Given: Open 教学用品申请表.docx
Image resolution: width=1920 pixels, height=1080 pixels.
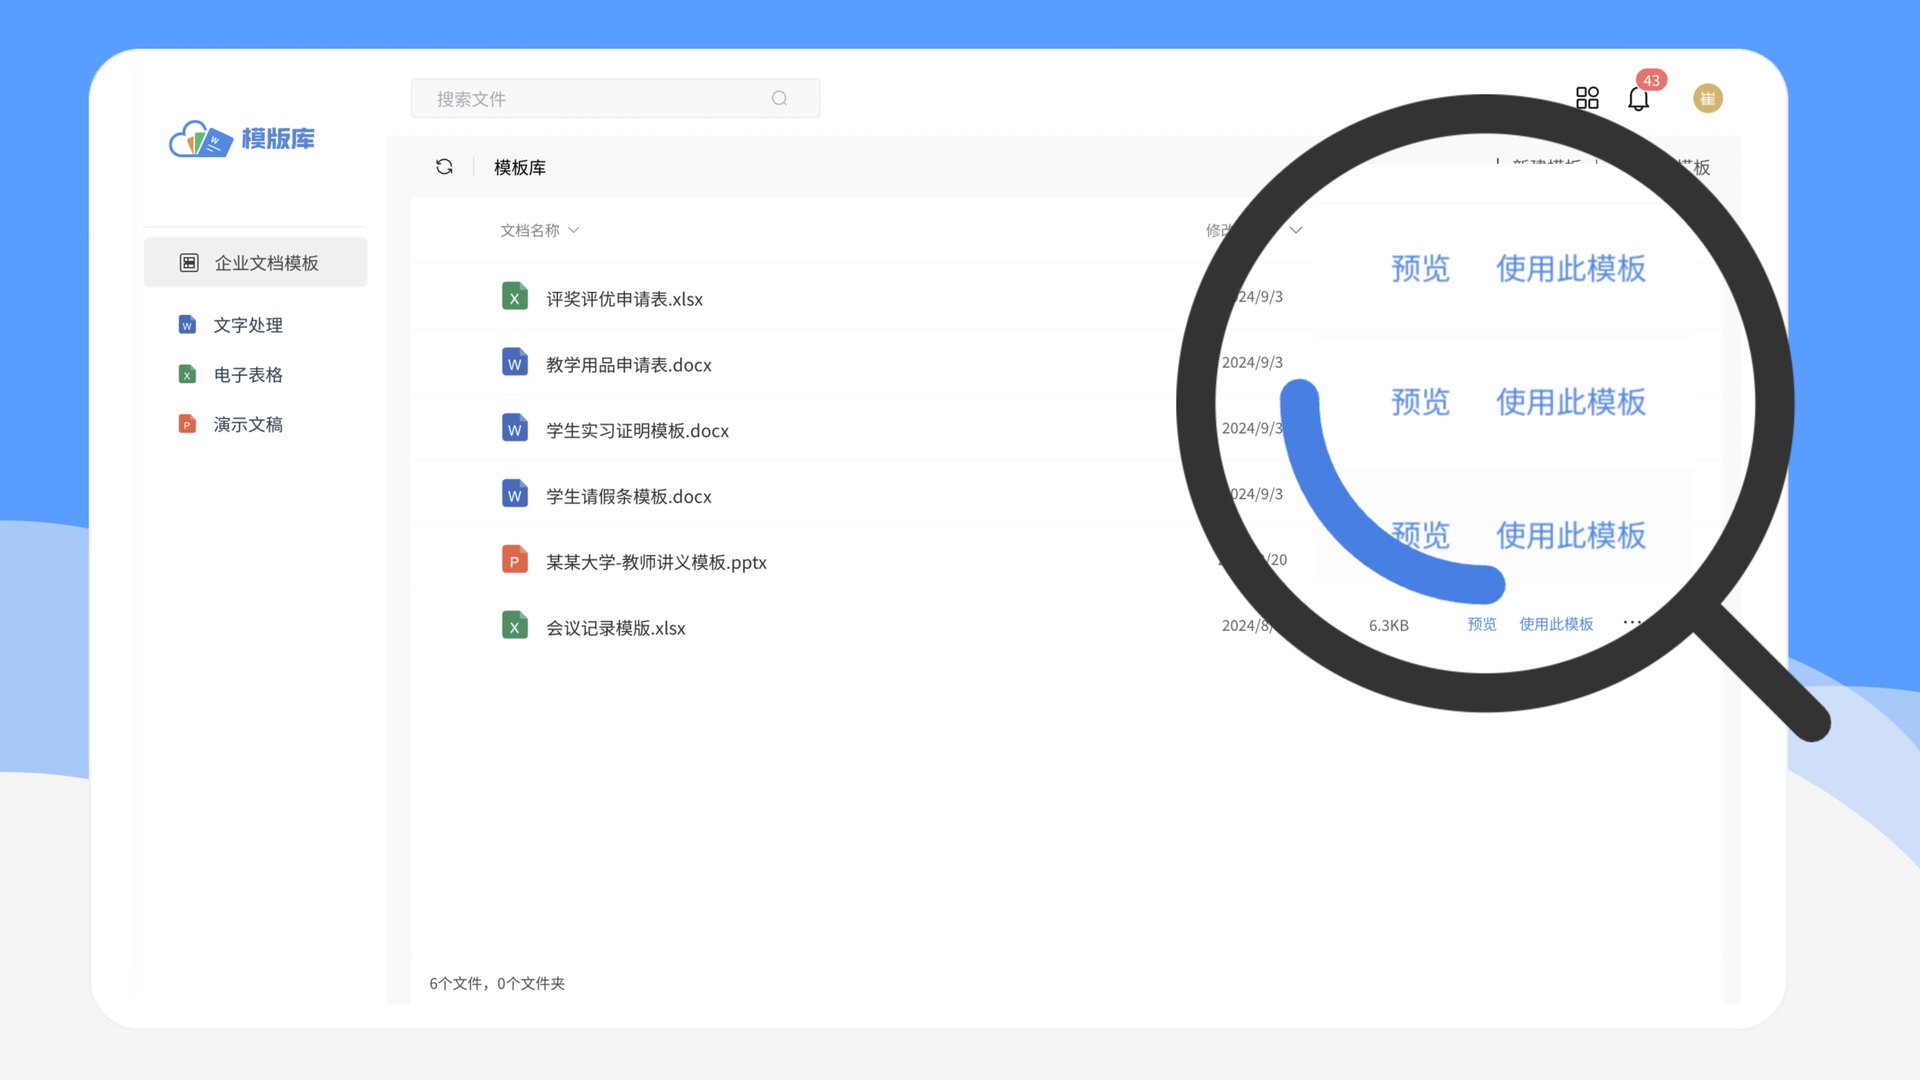Looking at the screenshot, I should 628,365.
